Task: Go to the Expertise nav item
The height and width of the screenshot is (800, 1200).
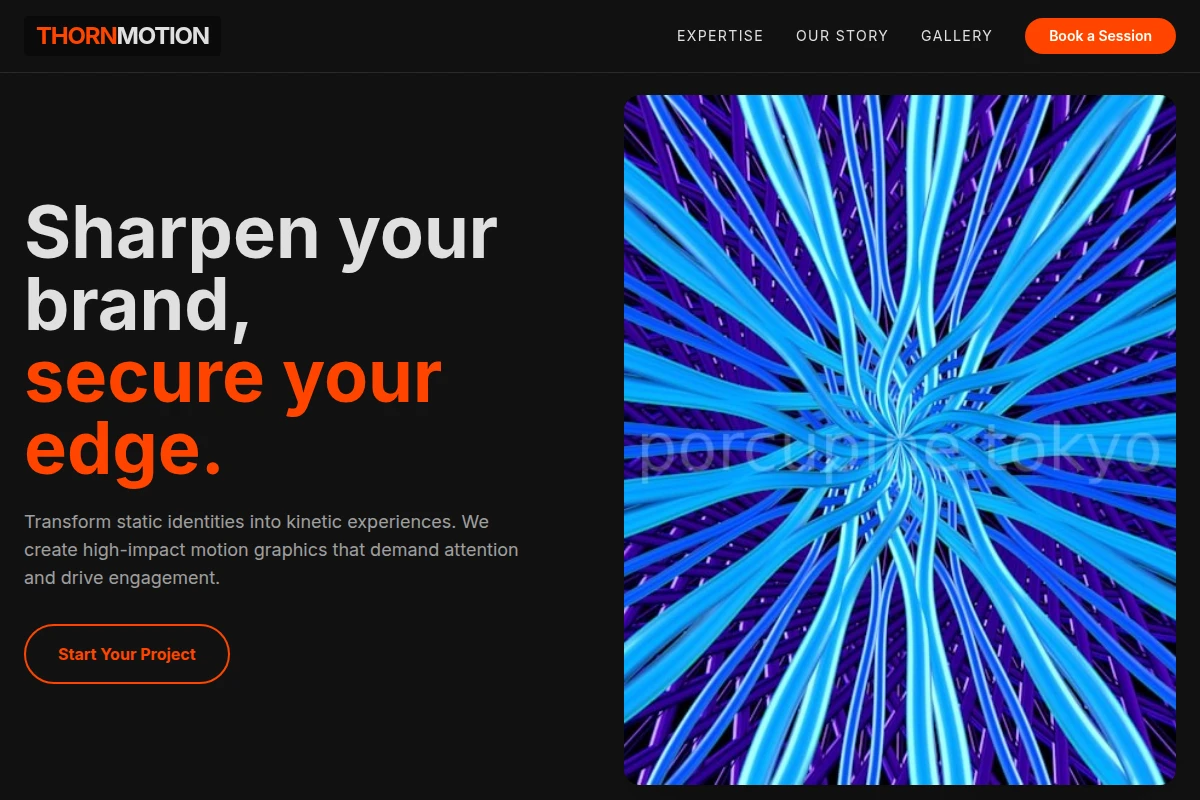Action: (720, 36)
